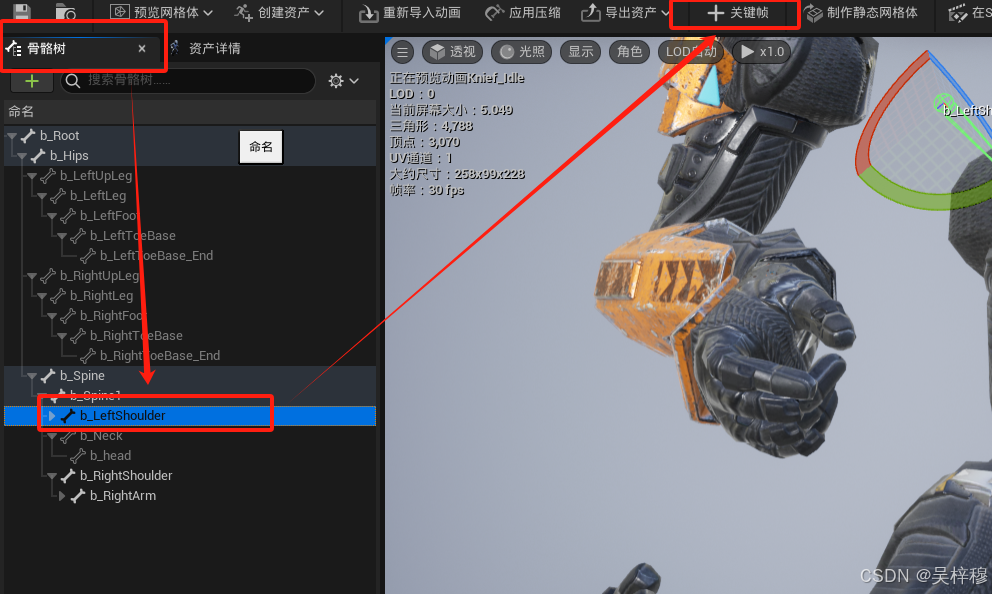Open the viewport hamburger options menu
The width and height of the screenshot is (992, 594).
point(402,52)
